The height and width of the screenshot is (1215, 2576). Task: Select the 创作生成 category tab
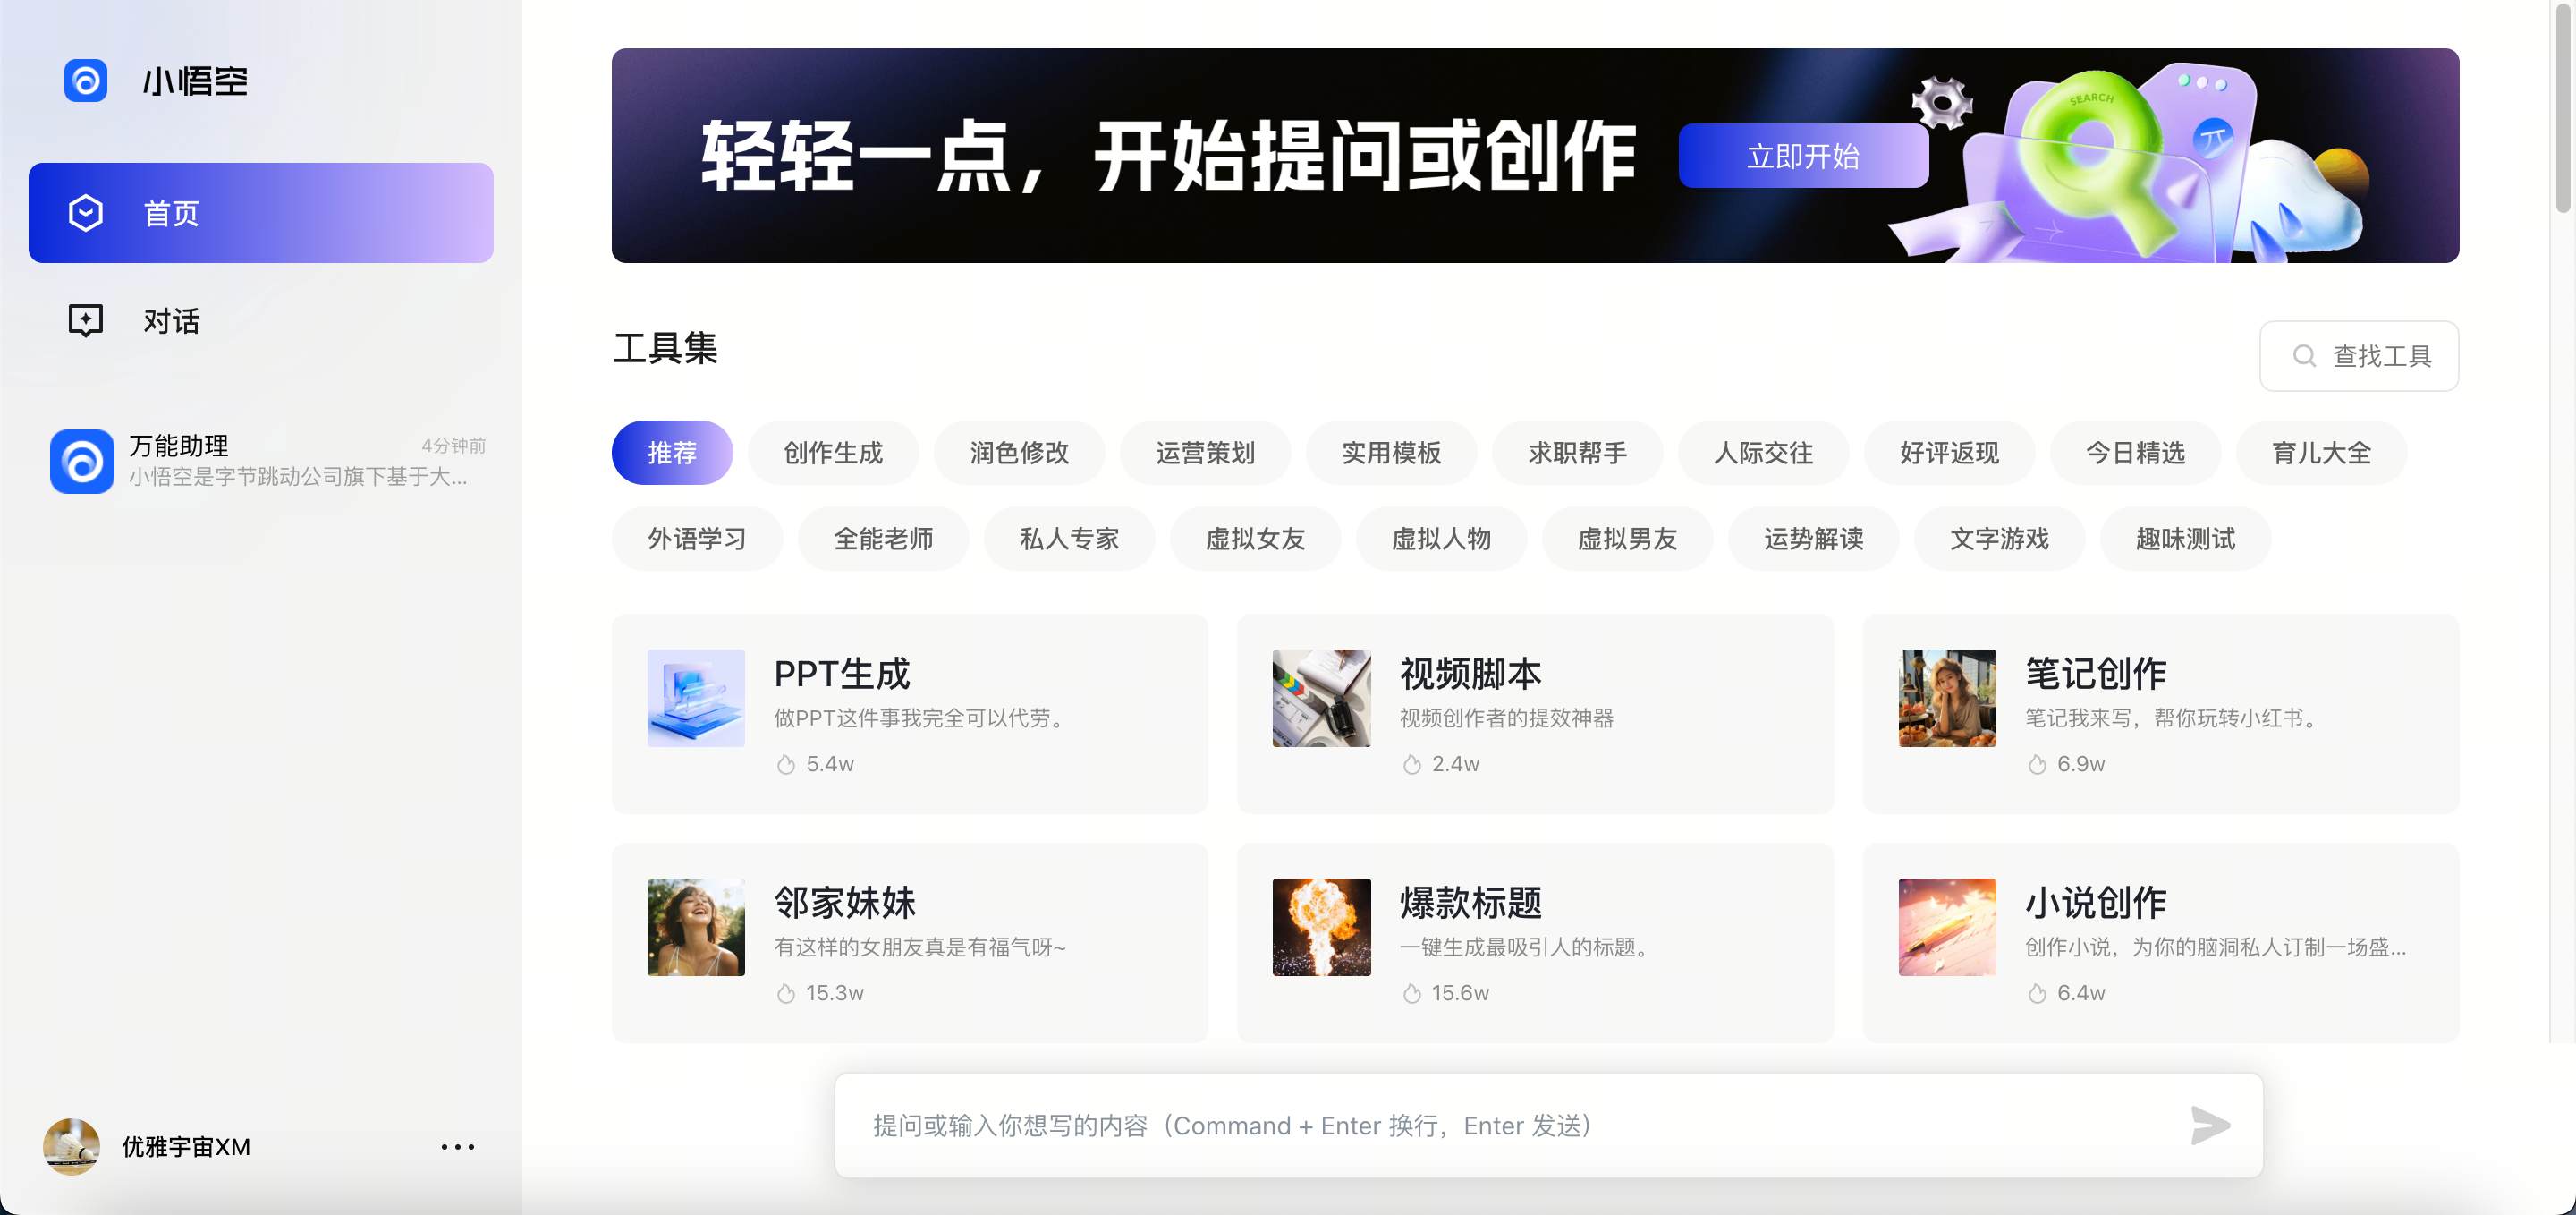tap(833, 453)
